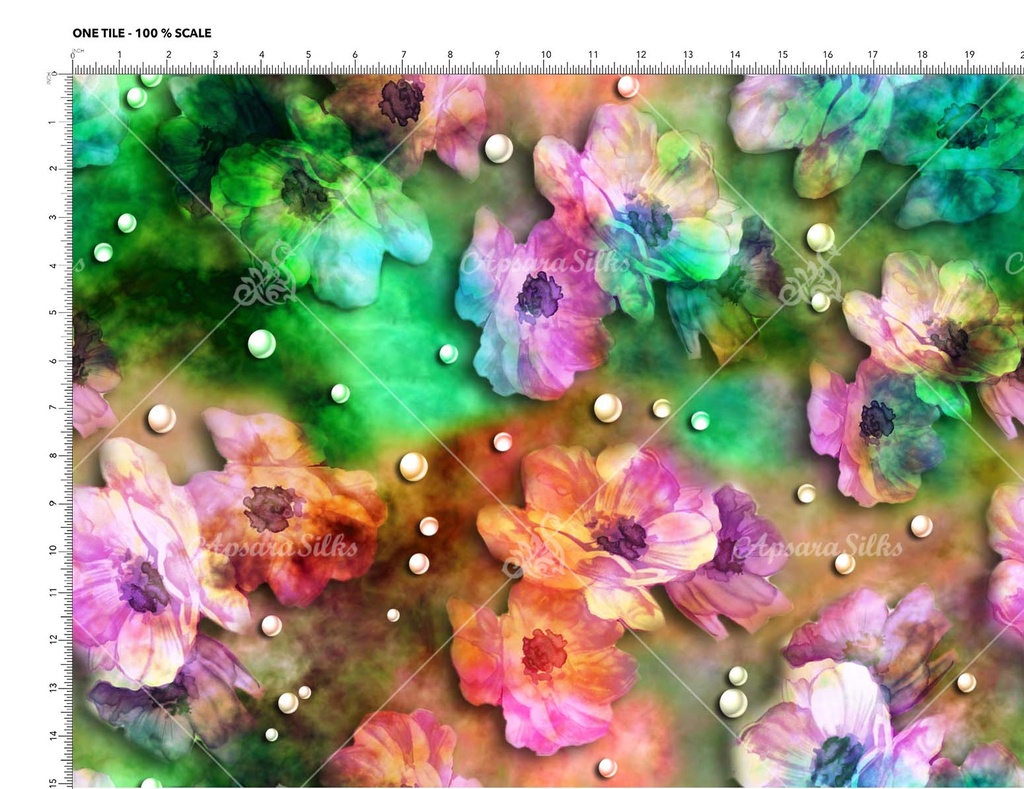The width and height of the screenshot is (1024, 789).
Task: Click the number 5 on the vertical ruler
Action: coord(52,312)
